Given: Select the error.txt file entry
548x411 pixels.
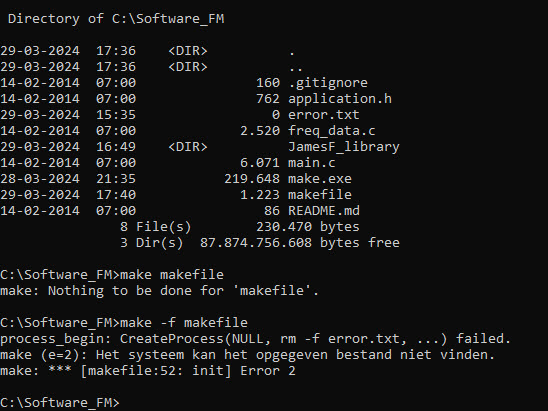Looking at the screenshot, I should click(x=324, y=115).
